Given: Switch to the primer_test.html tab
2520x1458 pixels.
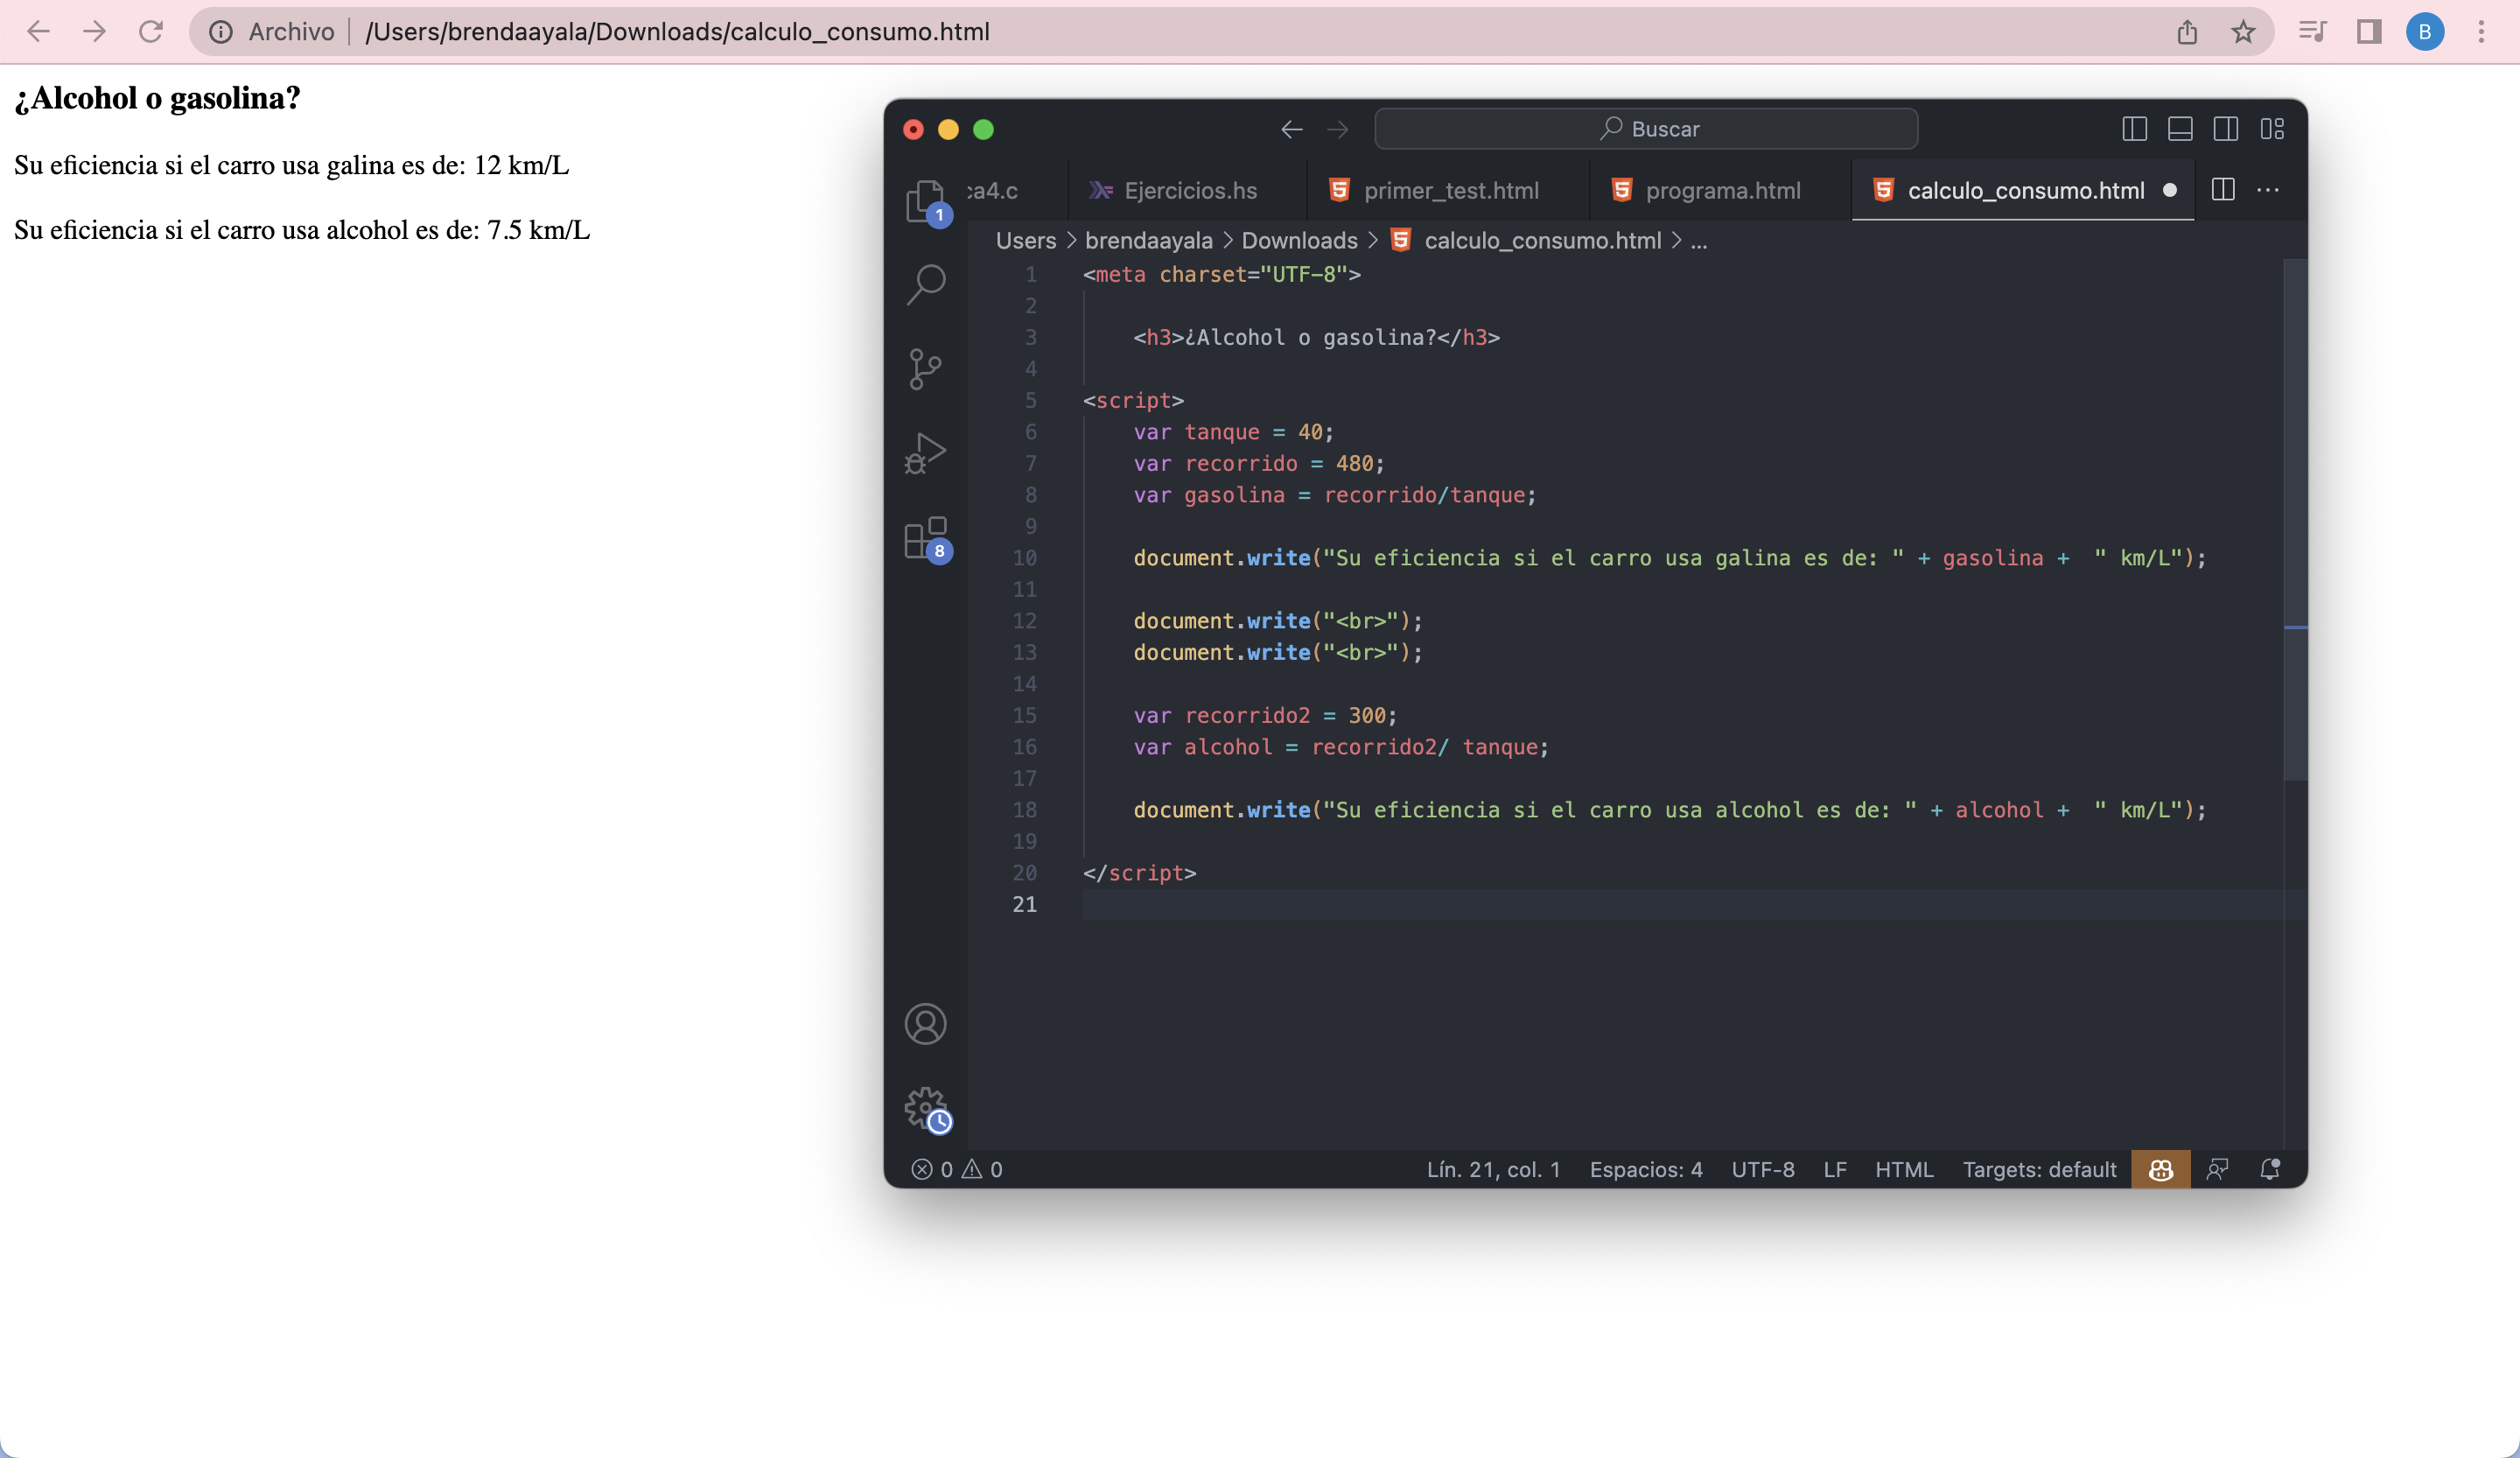Looking at the screenshot, I should [1454, 191].
